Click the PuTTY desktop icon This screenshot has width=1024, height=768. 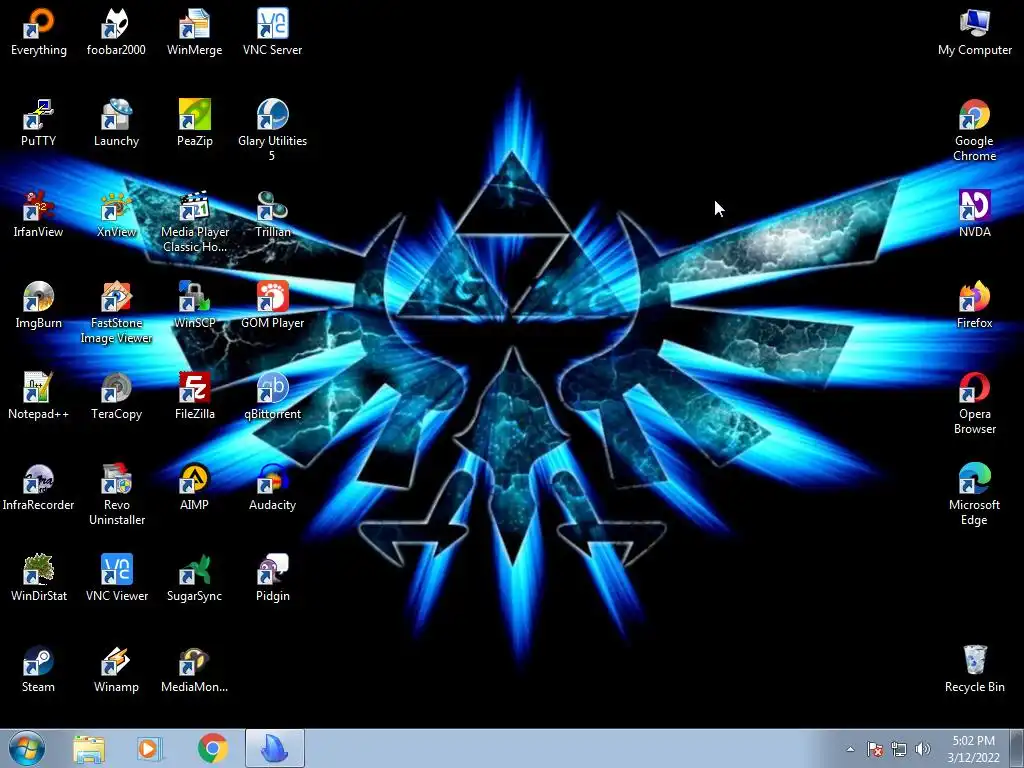[39, 123]
